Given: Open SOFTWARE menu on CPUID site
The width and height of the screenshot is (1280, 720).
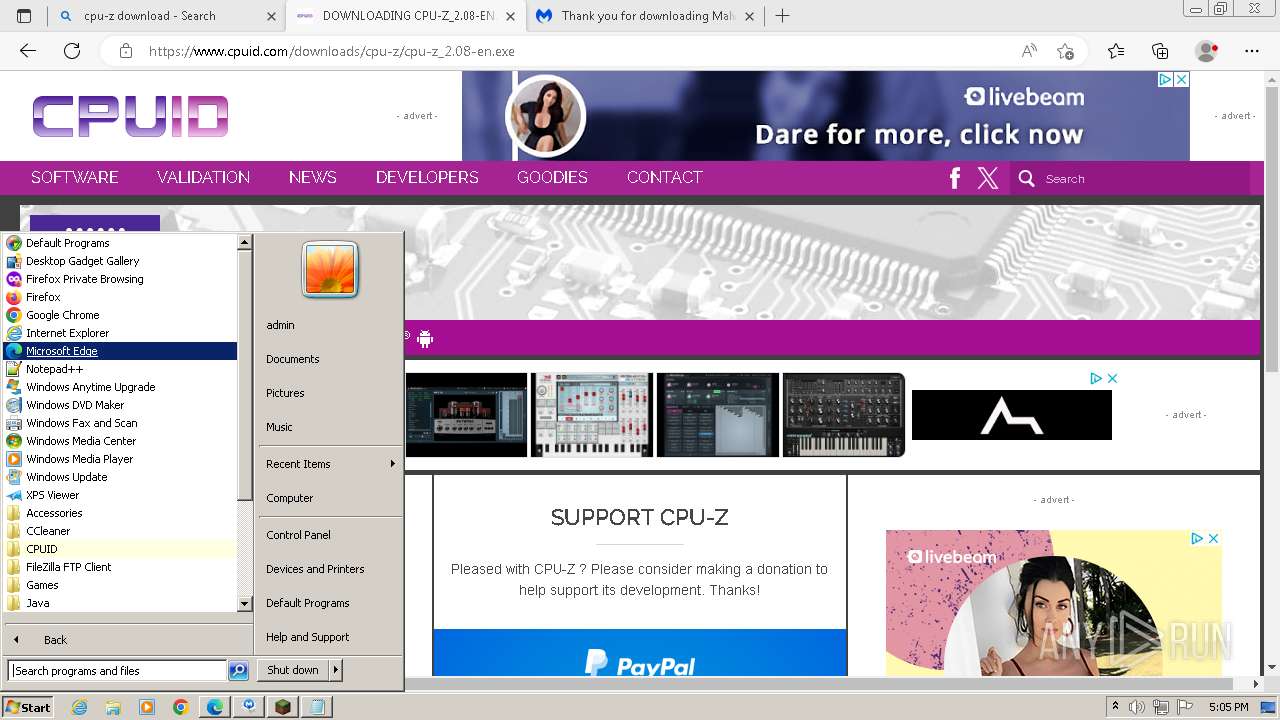Looking at the screenshot, I should pos(75,177).
